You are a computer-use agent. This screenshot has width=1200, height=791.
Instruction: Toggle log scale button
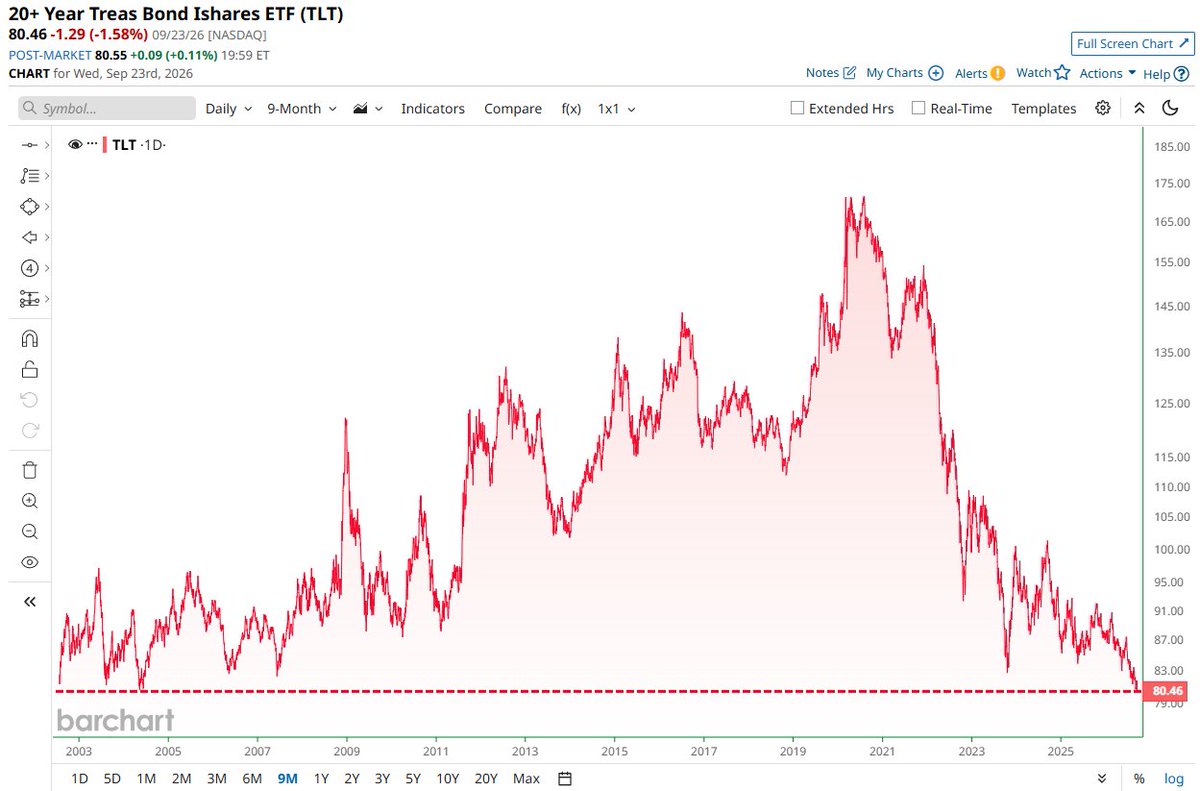1173,778
